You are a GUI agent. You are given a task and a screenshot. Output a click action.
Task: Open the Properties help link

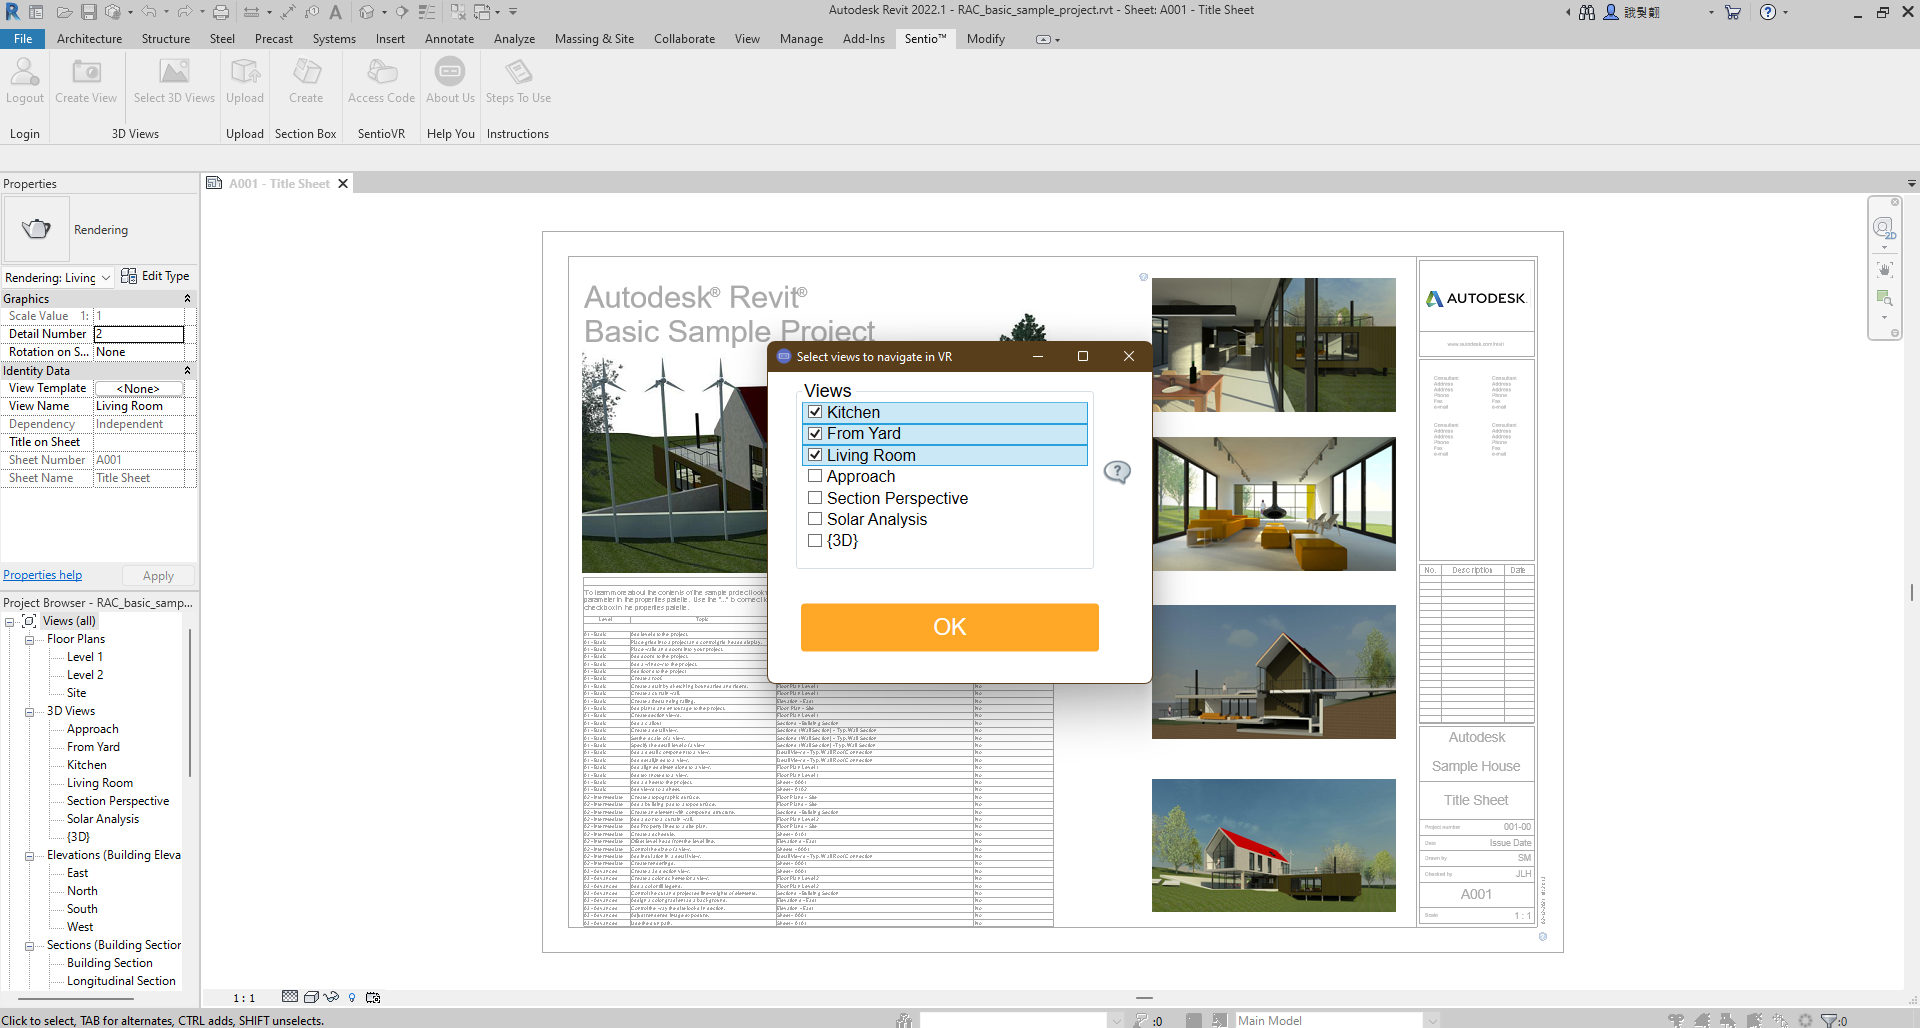43,575
